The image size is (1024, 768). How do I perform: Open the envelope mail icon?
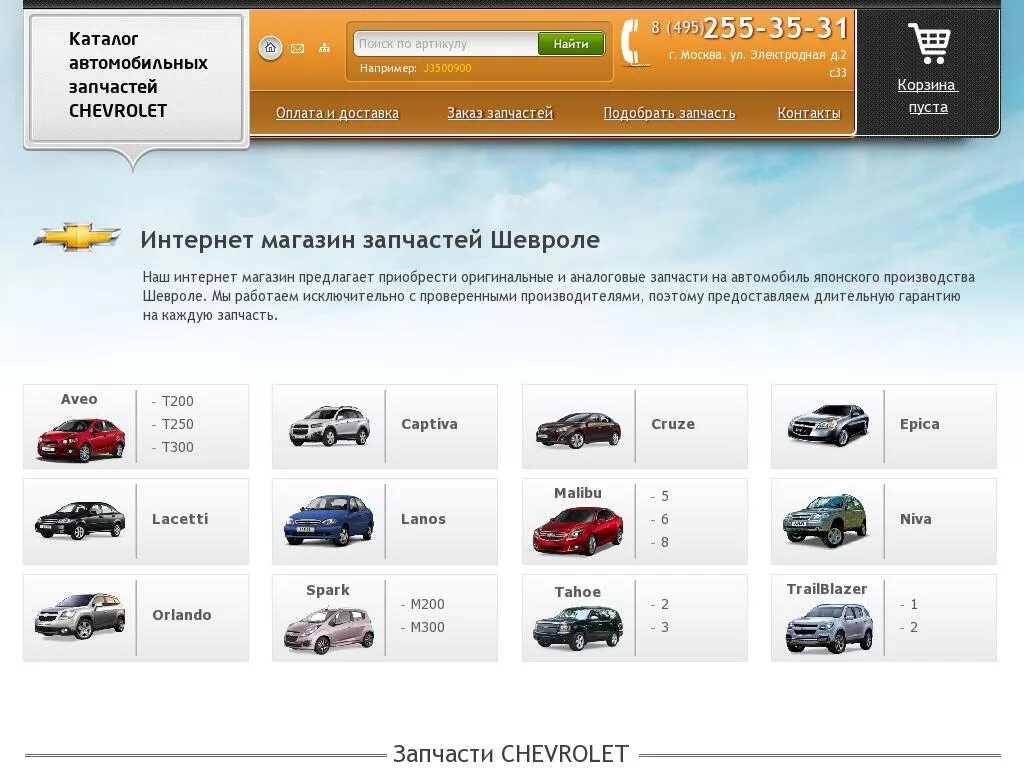[x=297, y=48]
